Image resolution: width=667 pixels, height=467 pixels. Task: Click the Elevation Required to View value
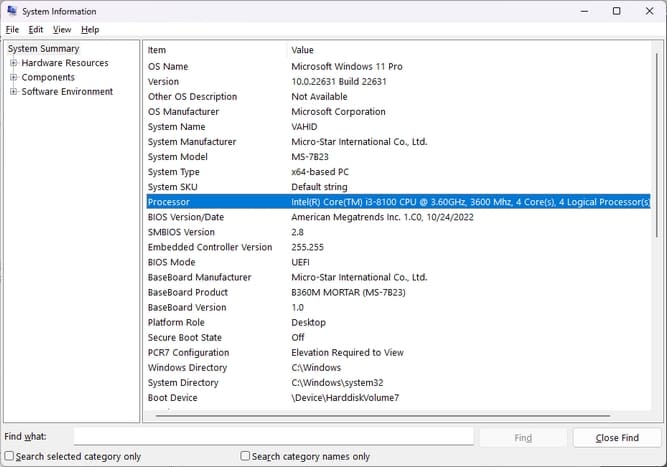347,353
